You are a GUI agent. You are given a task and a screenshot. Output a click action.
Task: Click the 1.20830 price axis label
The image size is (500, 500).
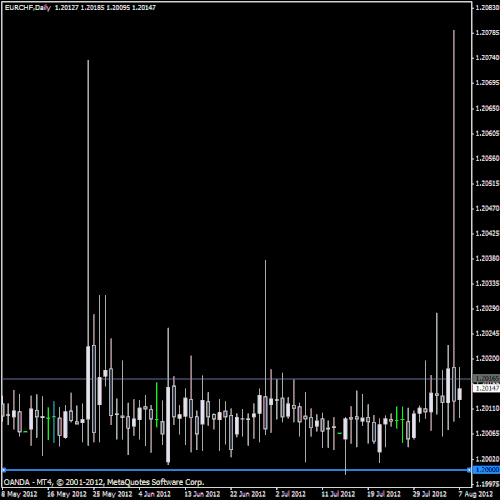tap(487, 7)
